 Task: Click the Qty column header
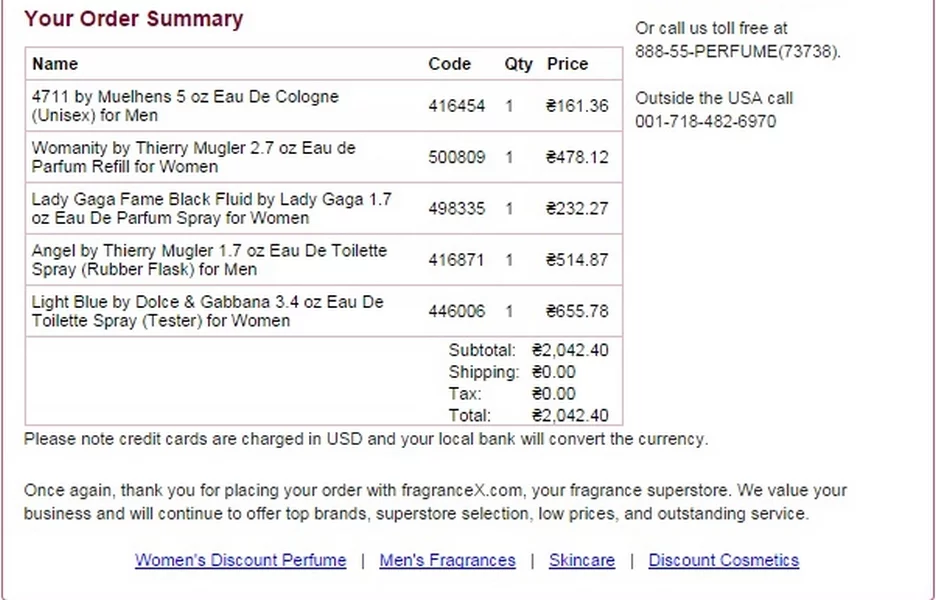(x=518, y=64)
